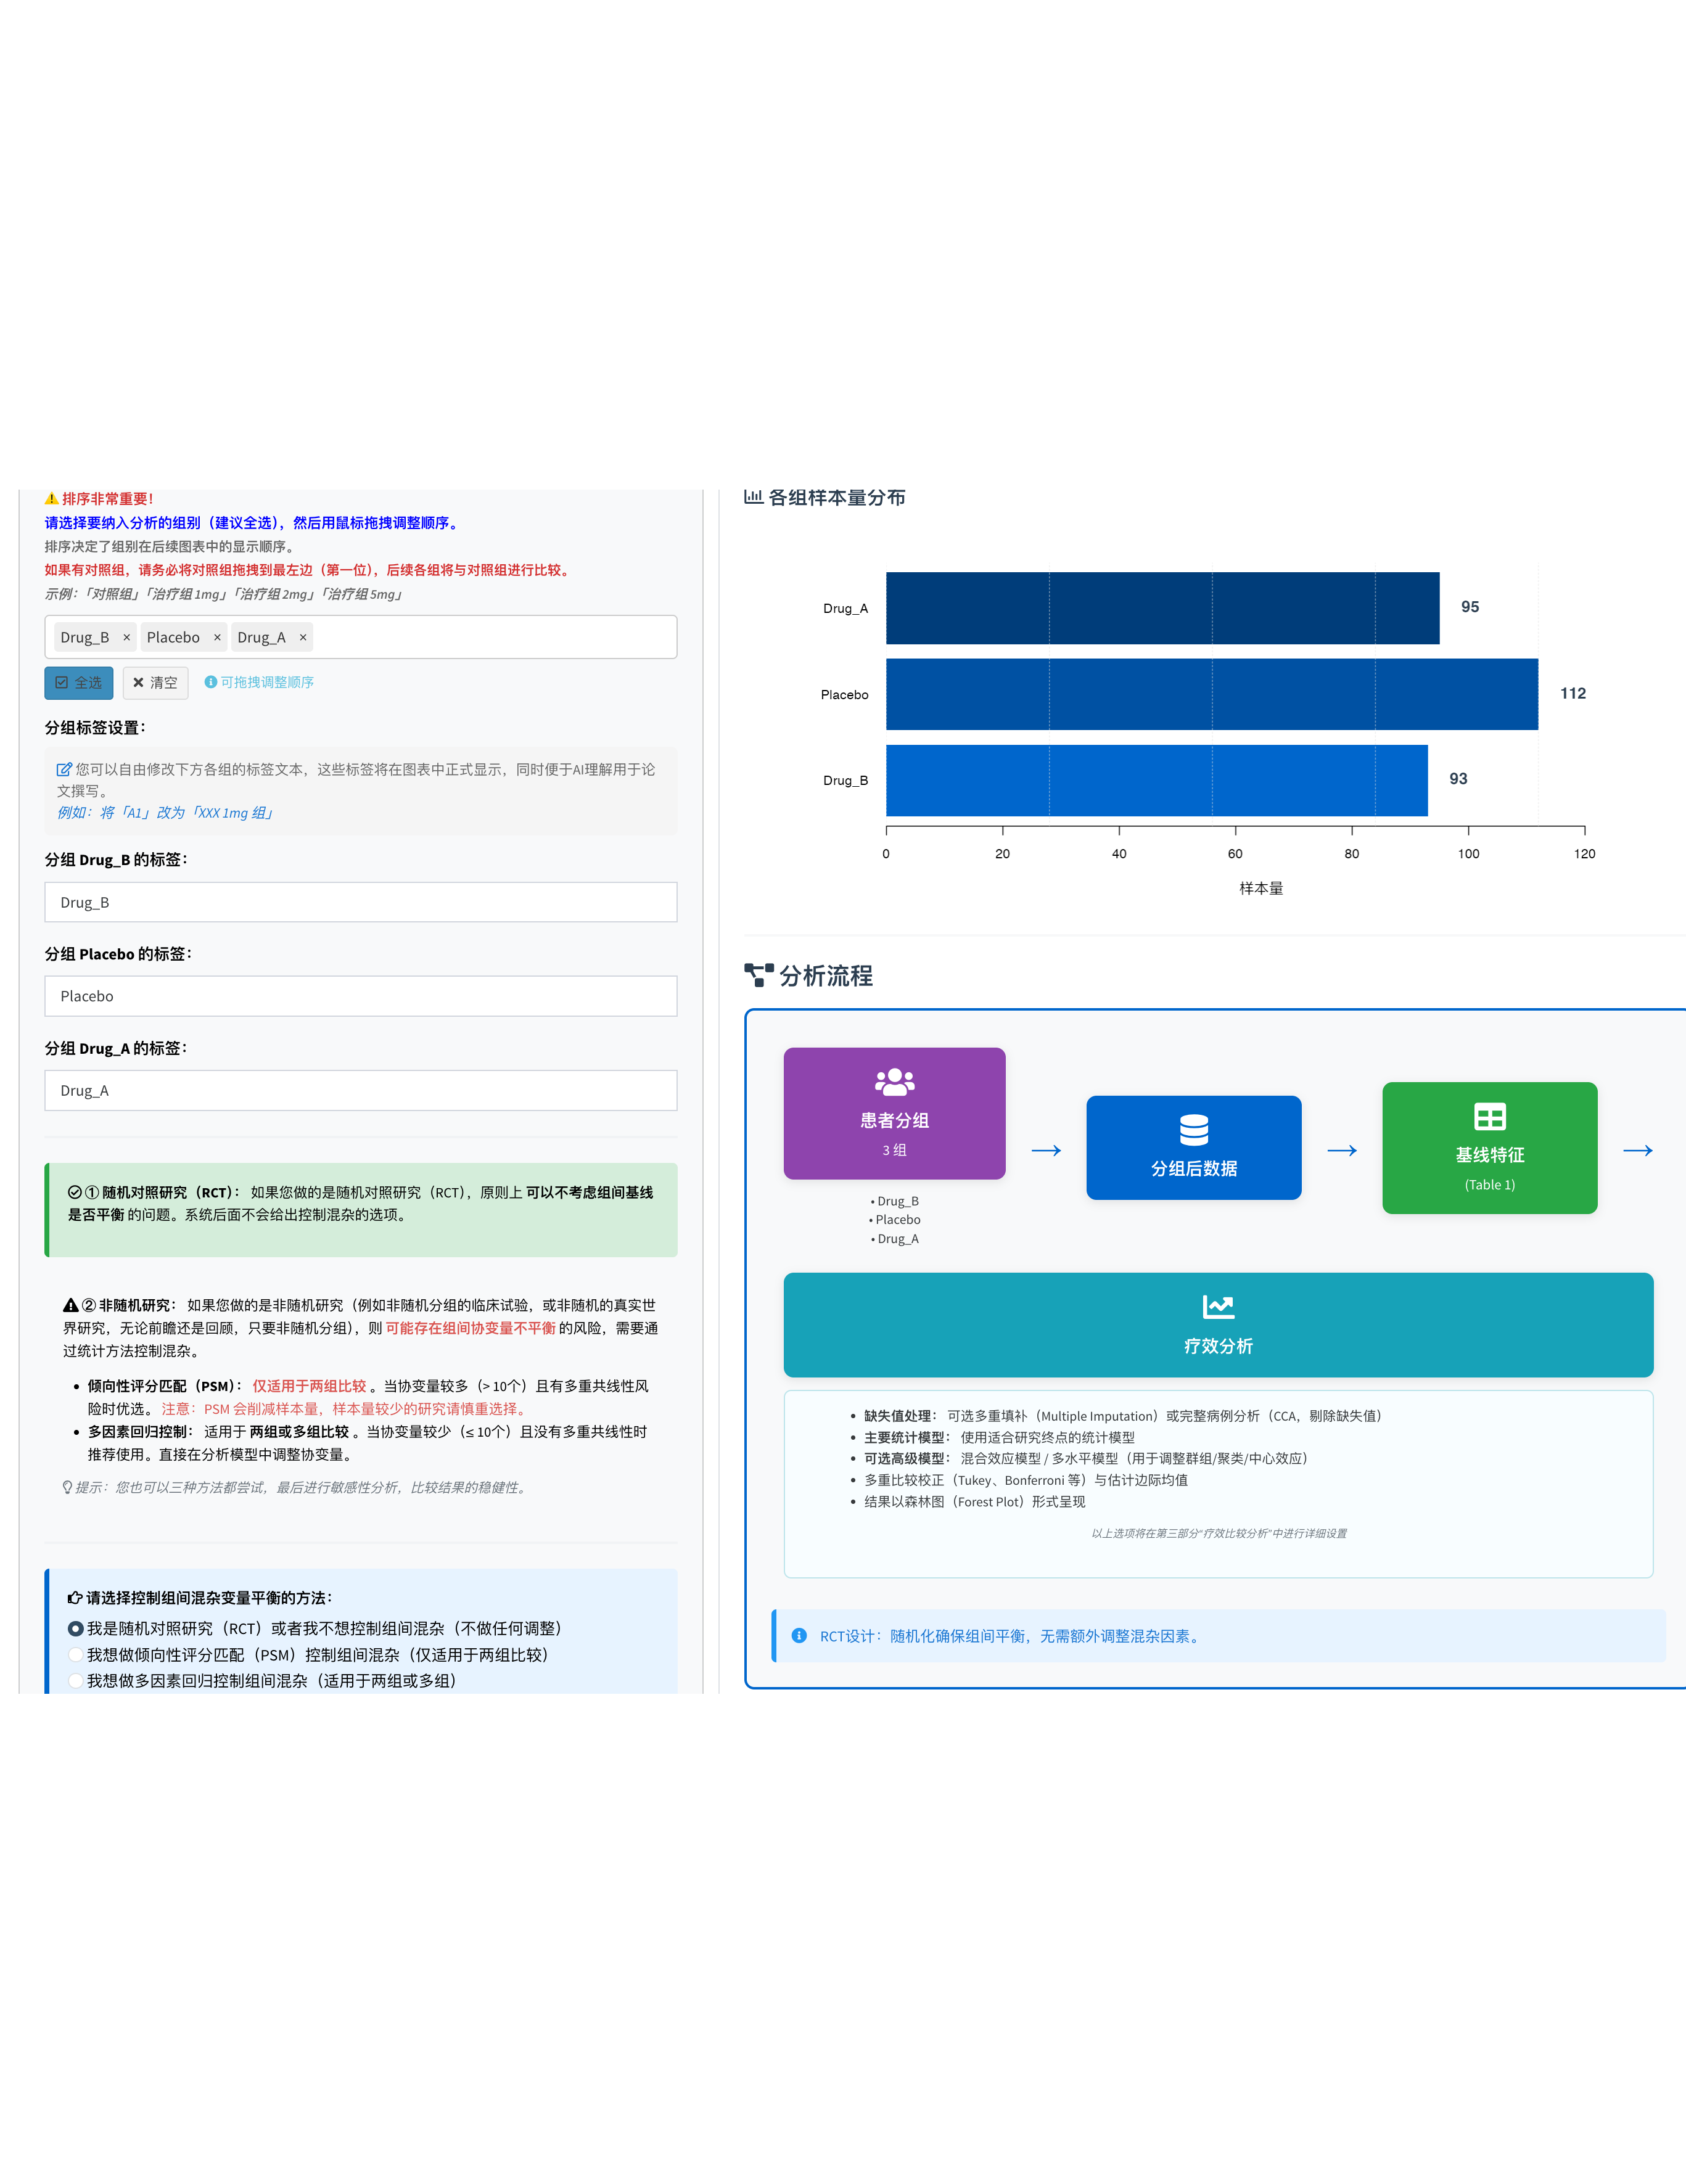This screenshot has height=2184, width=1686.
Task: Select the RCT no-adjustment radio option
Action: [75, 1629]
